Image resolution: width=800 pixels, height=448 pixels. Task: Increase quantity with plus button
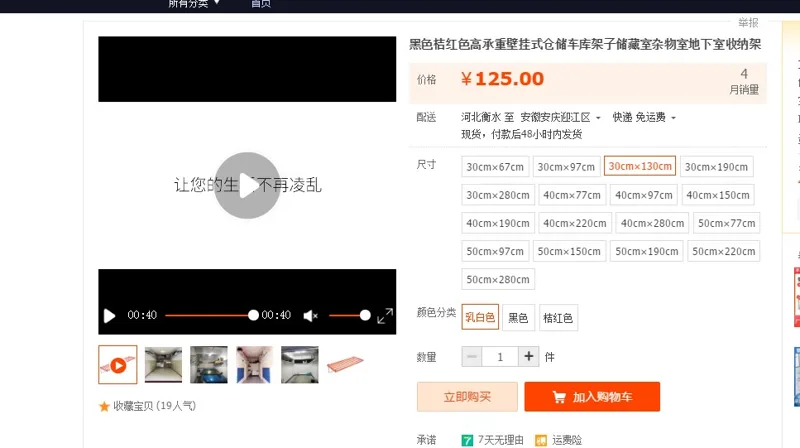click(x=529, y=357)
